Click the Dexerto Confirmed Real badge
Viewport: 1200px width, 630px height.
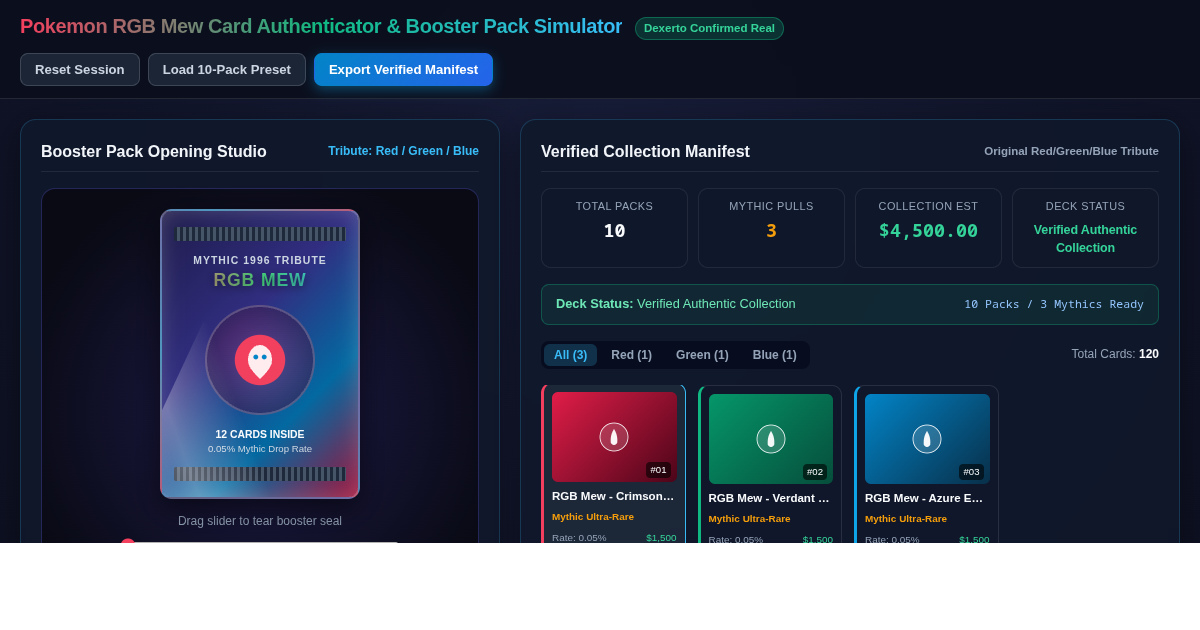[709, 28]
